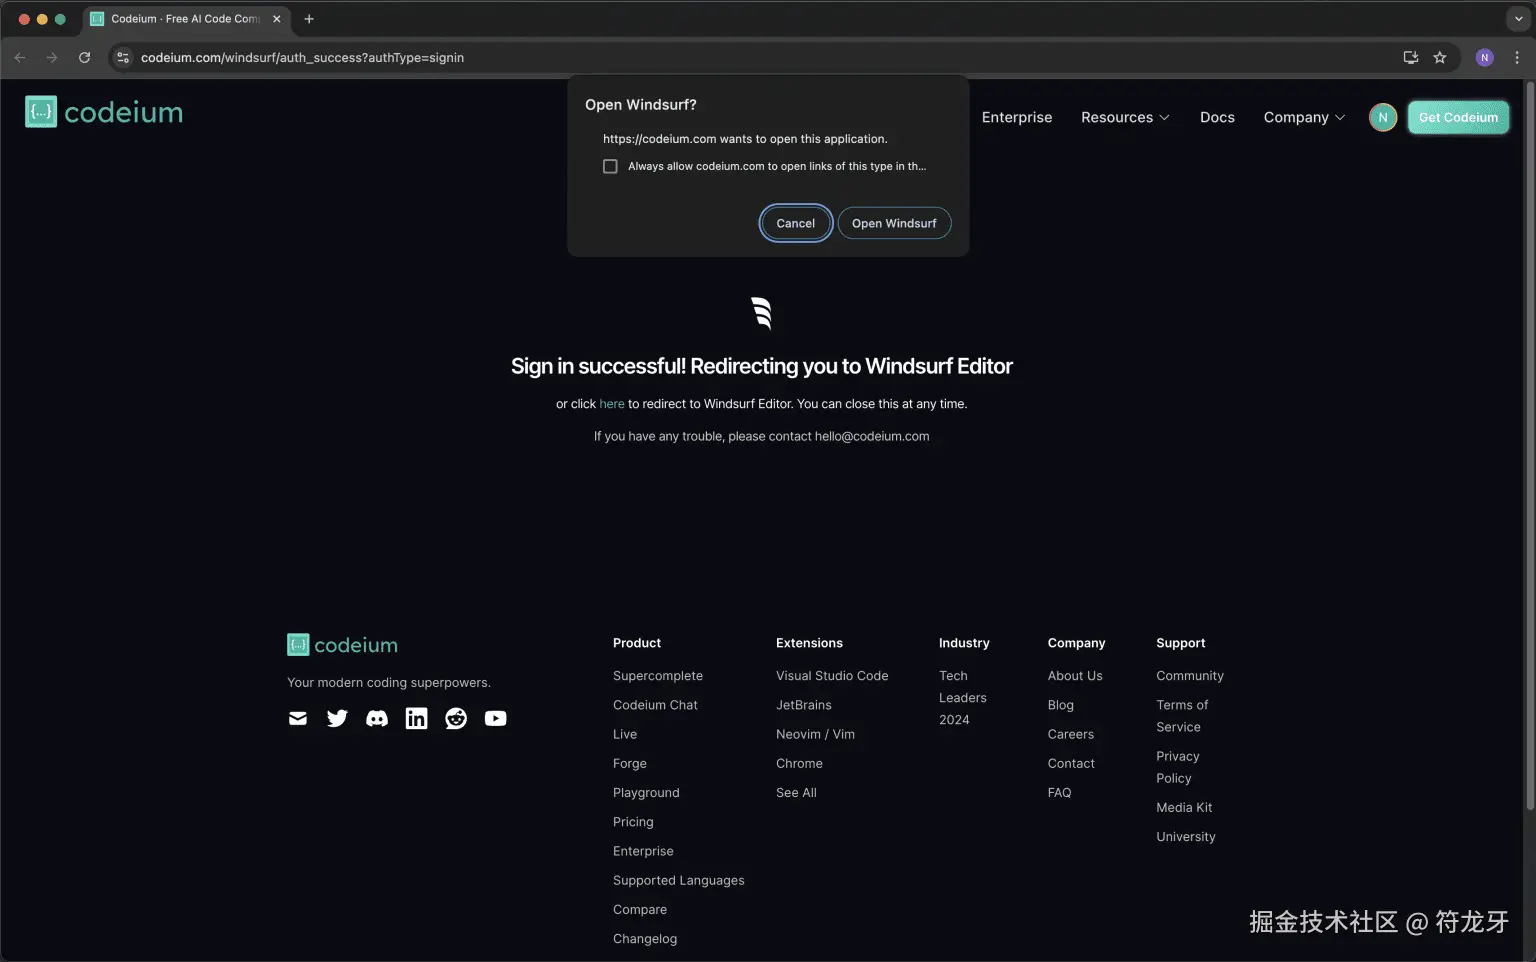Expand the Company dropdown menu
This screenshot has height=962, width=1536.
pyautogui.click(x=1304, y=117)
